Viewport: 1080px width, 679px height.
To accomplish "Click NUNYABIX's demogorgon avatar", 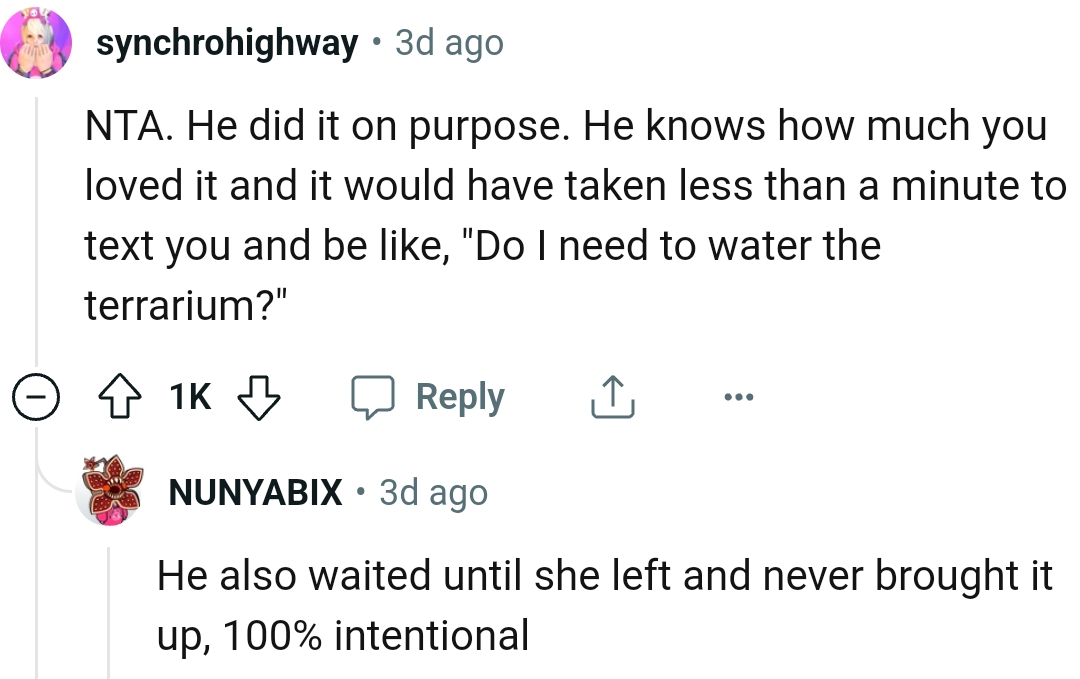I will 110,492.
